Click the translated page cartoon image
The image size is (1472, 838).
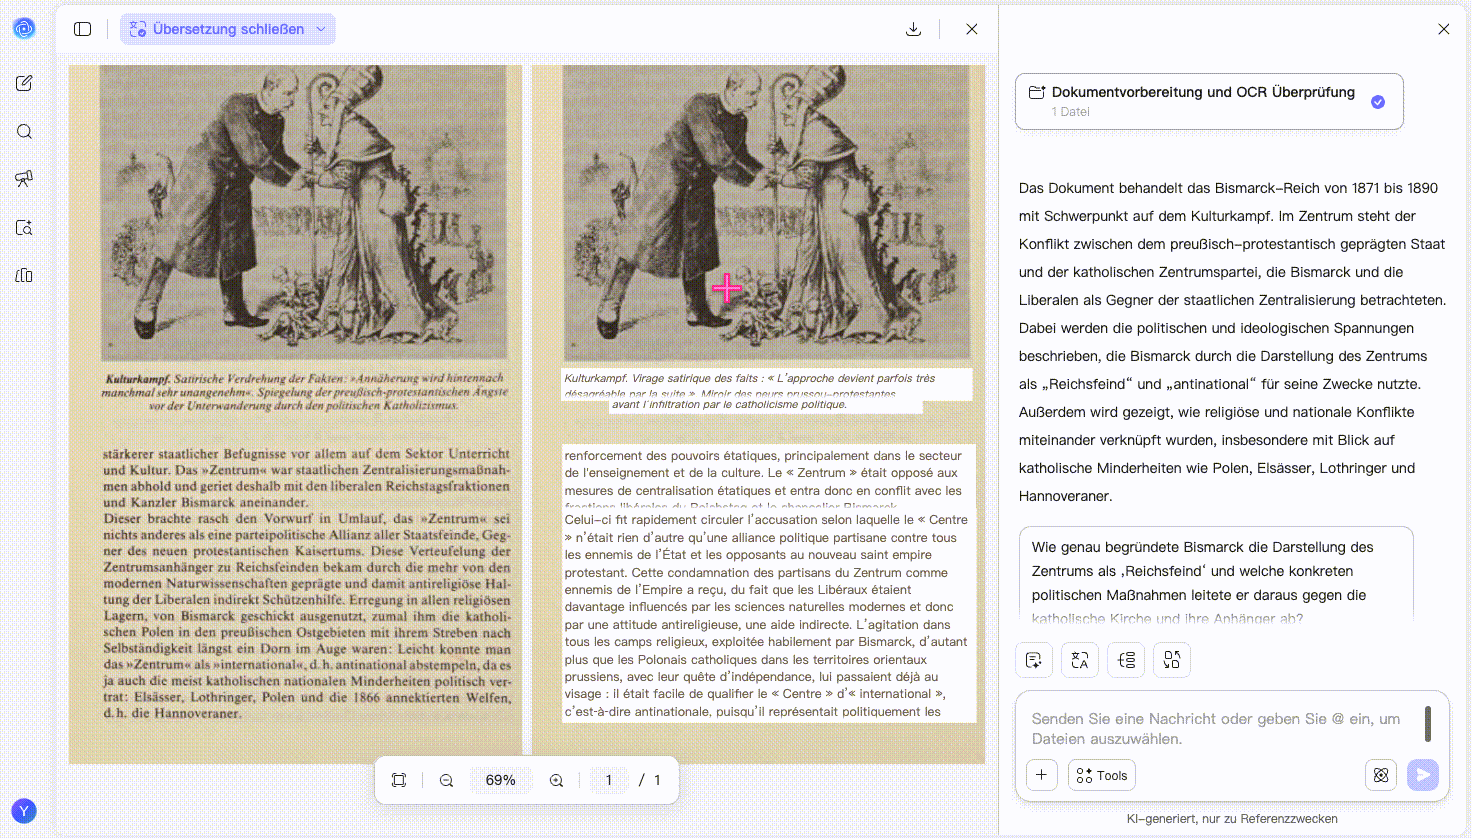767,212
